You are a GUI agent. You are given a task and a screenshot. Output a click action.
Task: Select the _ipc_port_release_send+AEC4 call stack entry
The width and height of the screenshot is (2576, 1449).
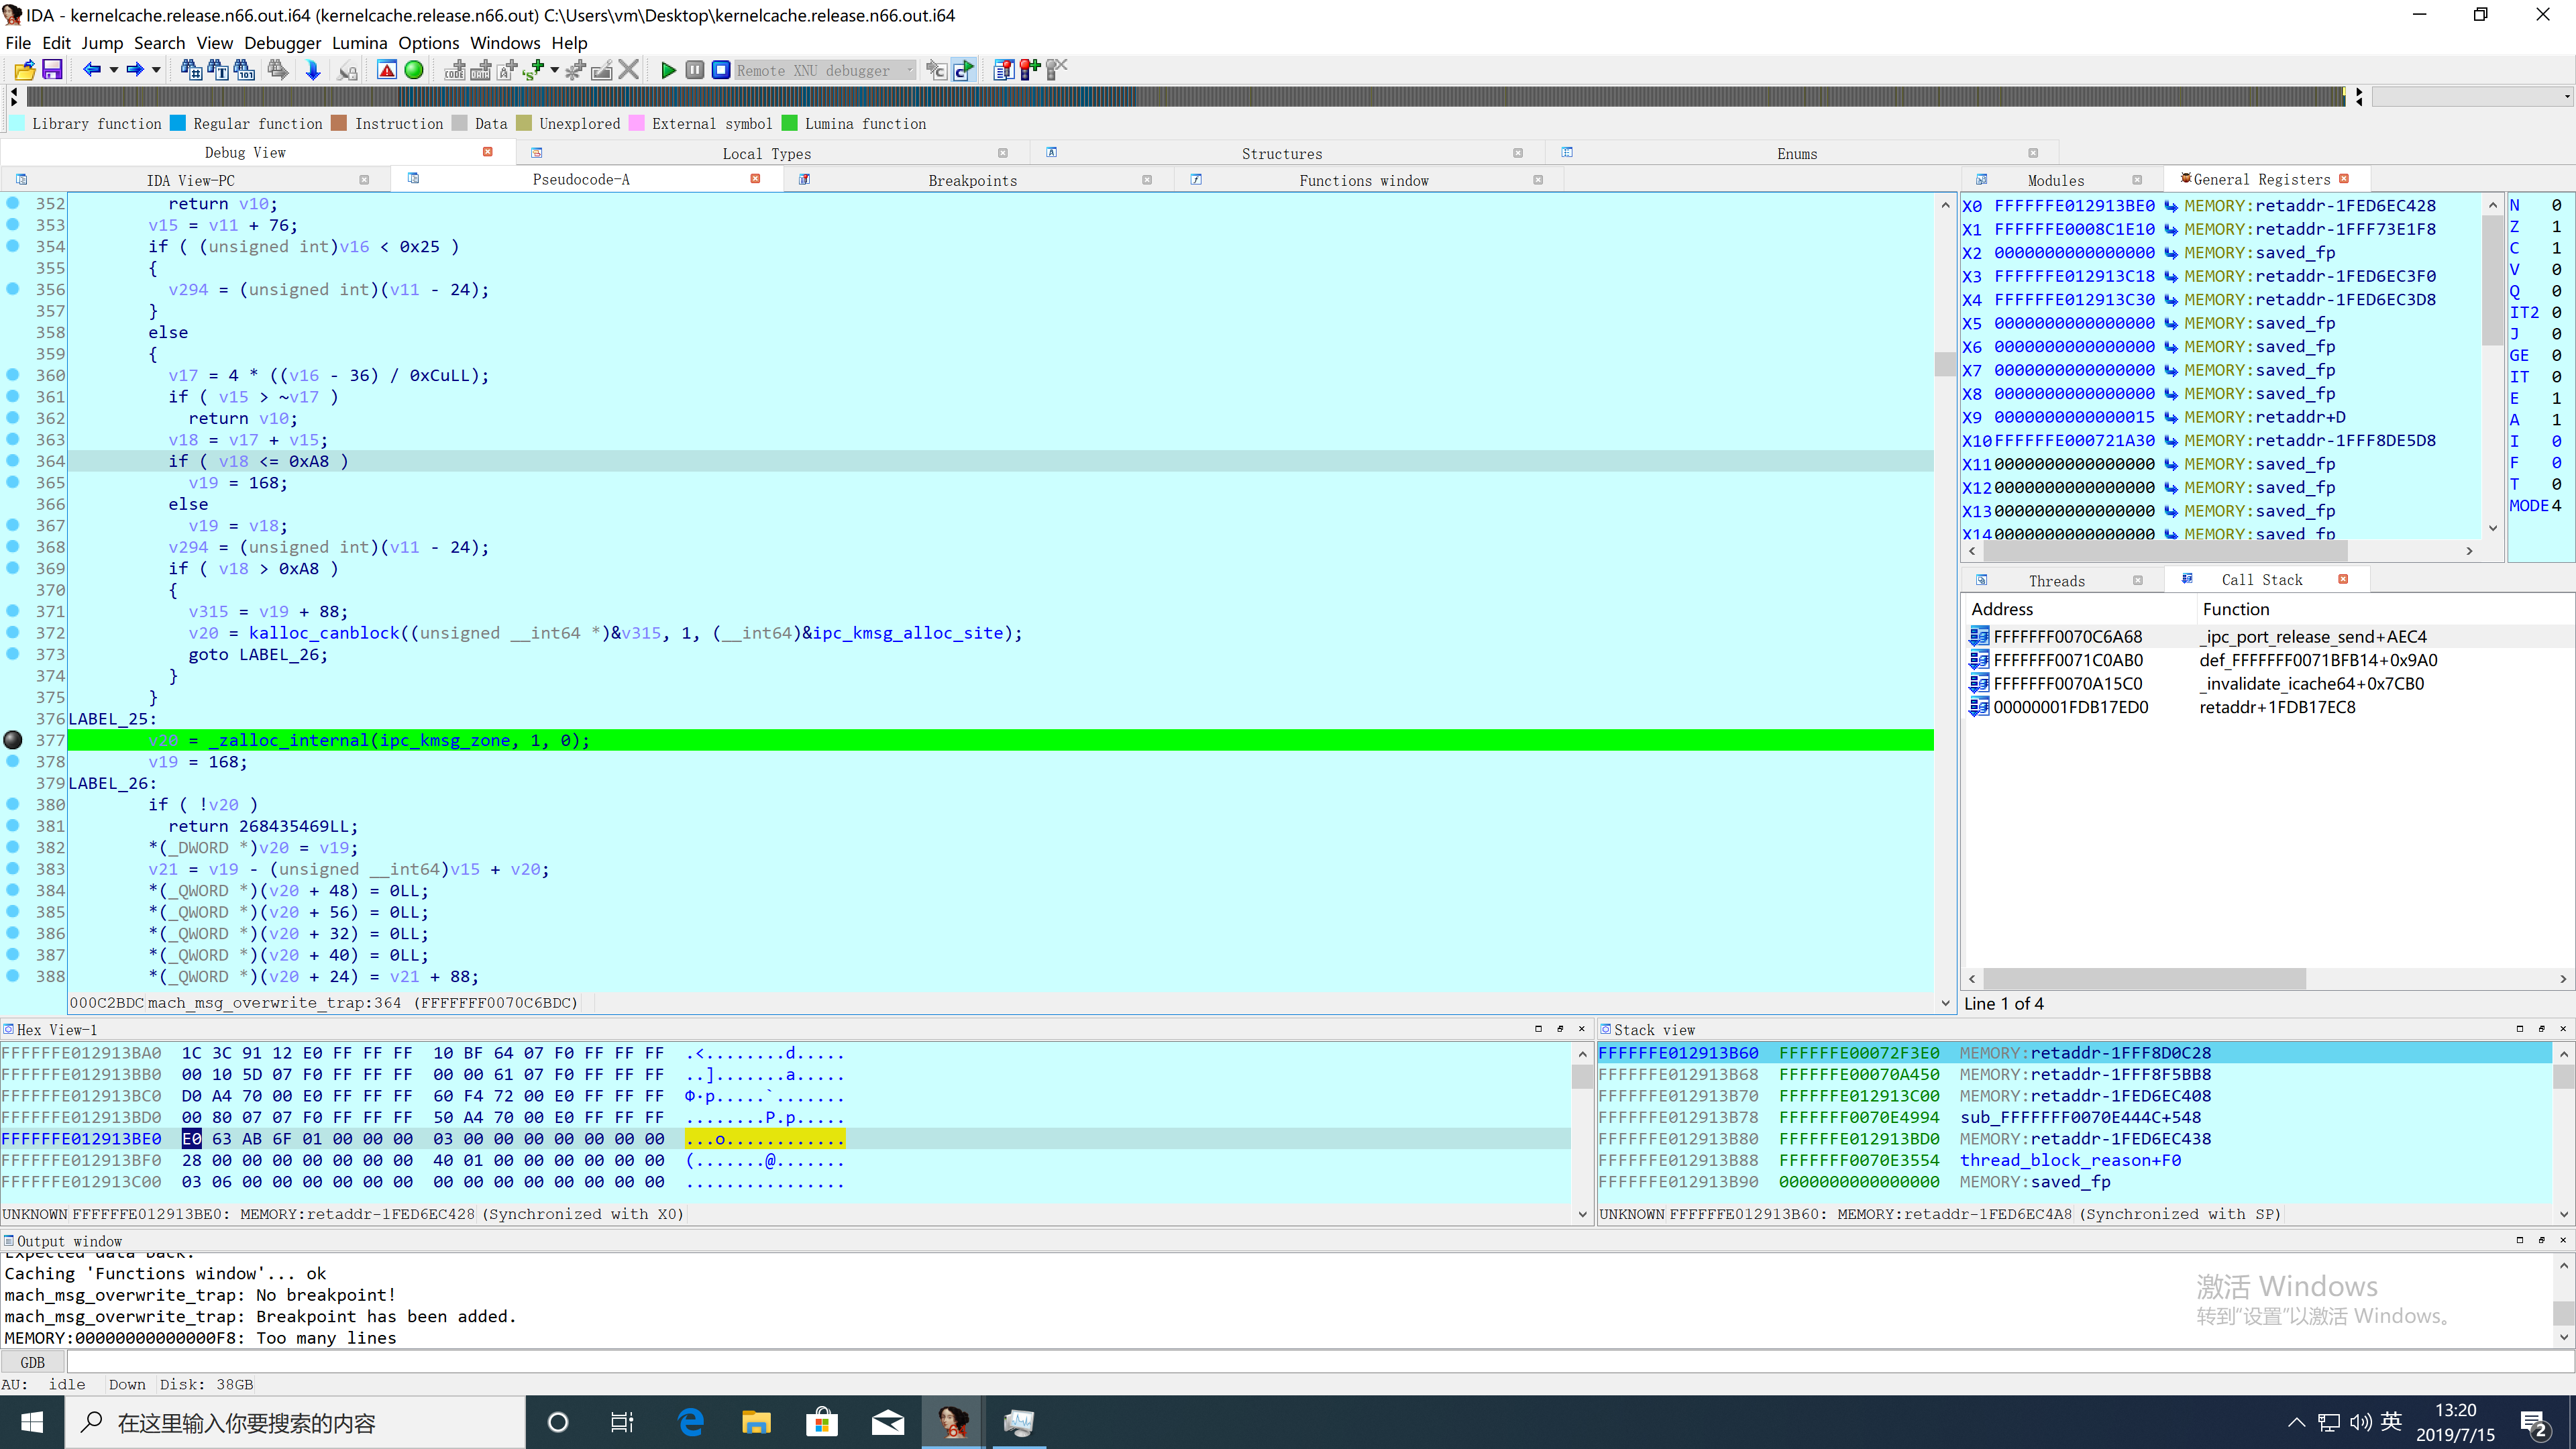pos(2312,636)
